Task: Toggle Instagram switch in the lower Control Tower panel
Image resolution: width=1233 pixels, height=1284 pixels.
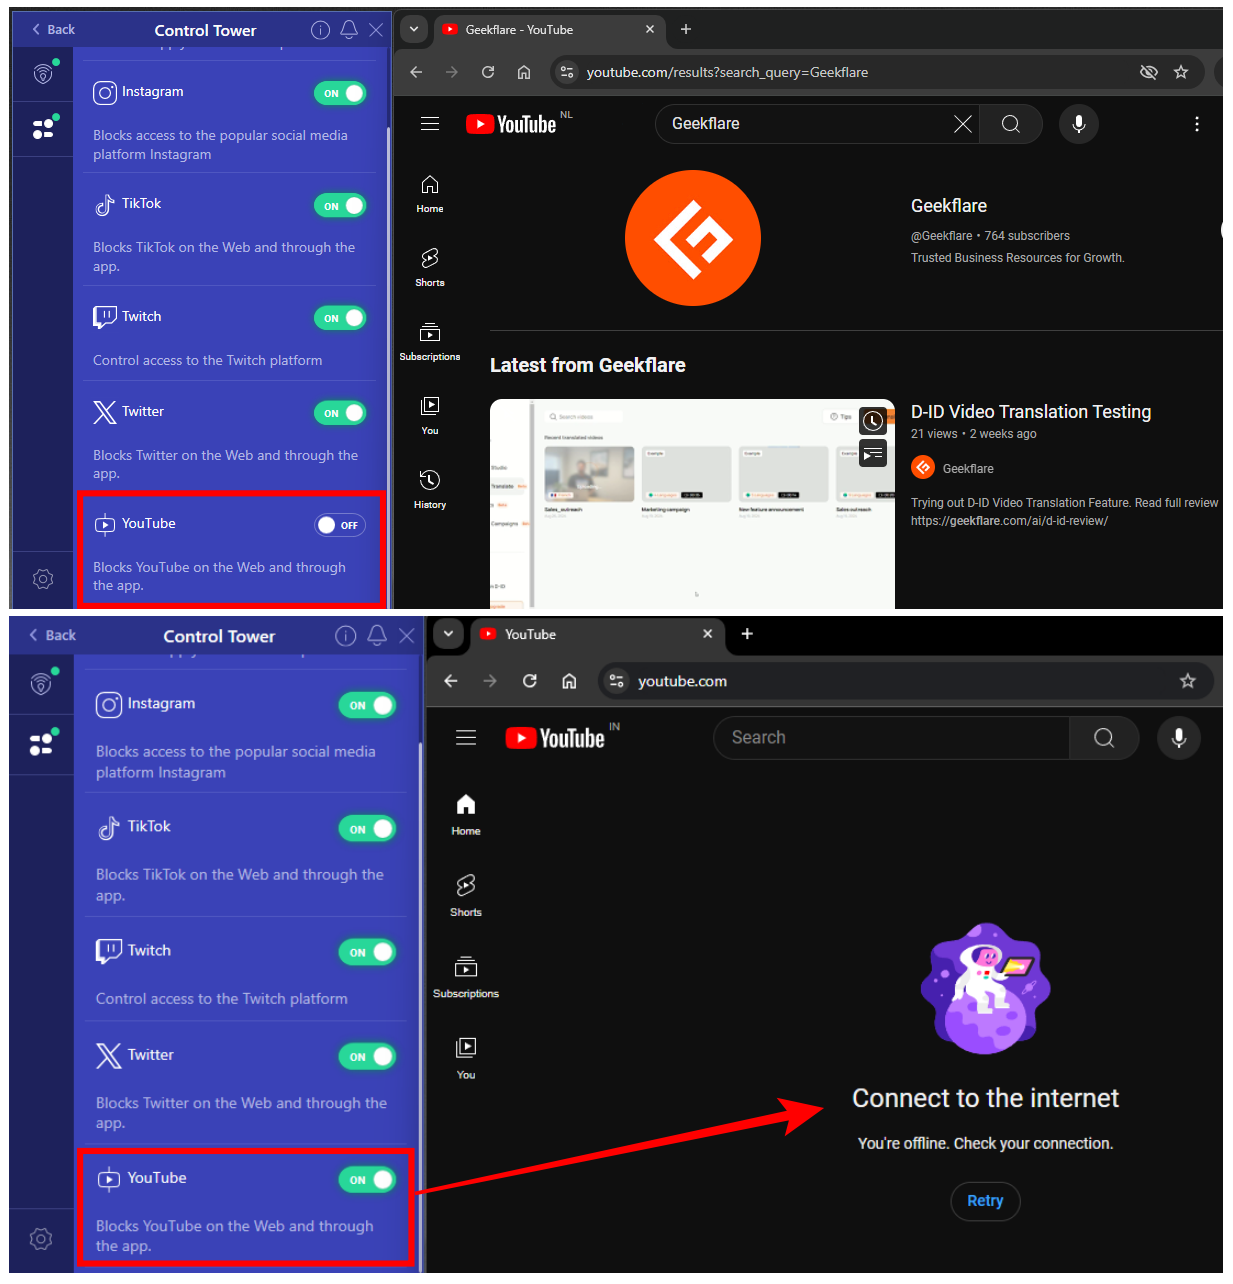Action: tap(368, 705)
